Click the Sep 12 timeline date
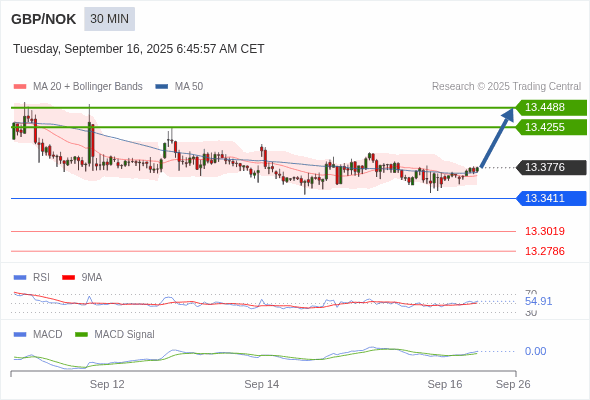Screen dimensions: 590x400 coord(107,384)
